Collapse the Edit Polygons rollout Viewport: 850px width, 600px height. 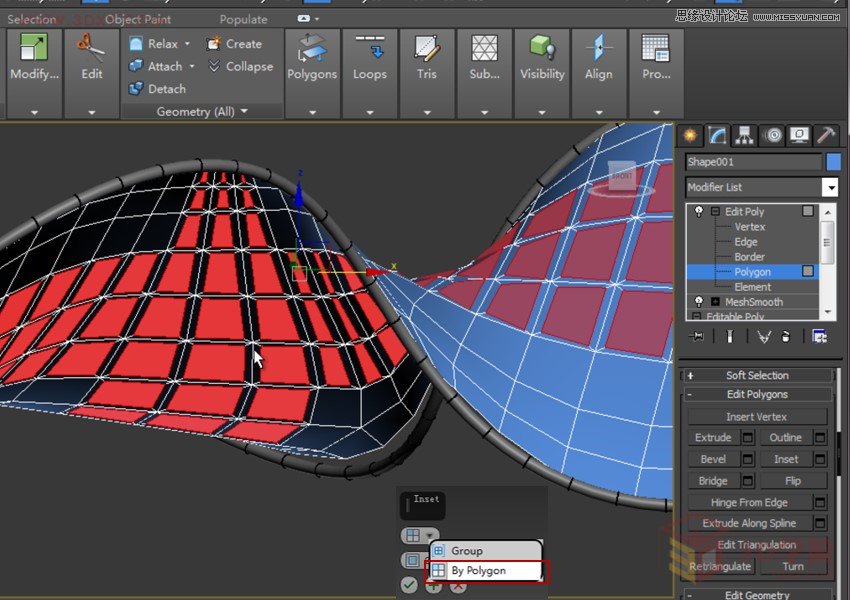757,394
